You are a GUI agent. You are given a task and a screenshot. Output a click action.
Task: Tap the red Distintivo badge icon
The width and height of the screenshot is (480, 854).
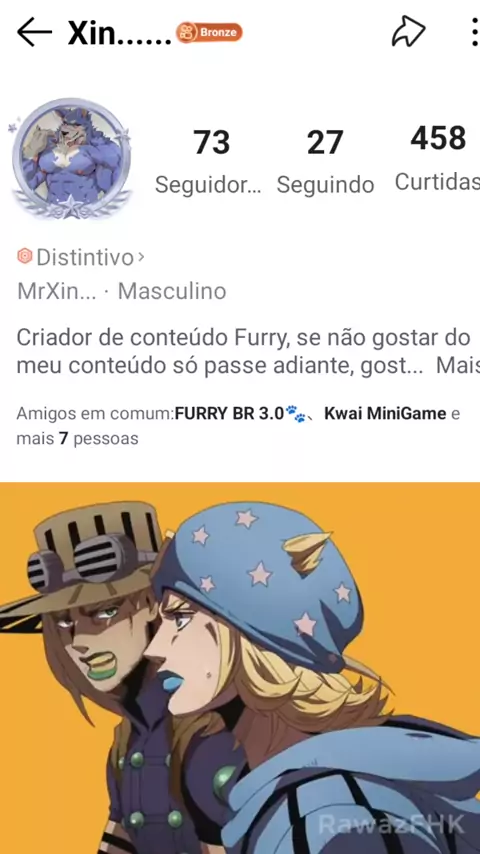[x=25, y=256]
